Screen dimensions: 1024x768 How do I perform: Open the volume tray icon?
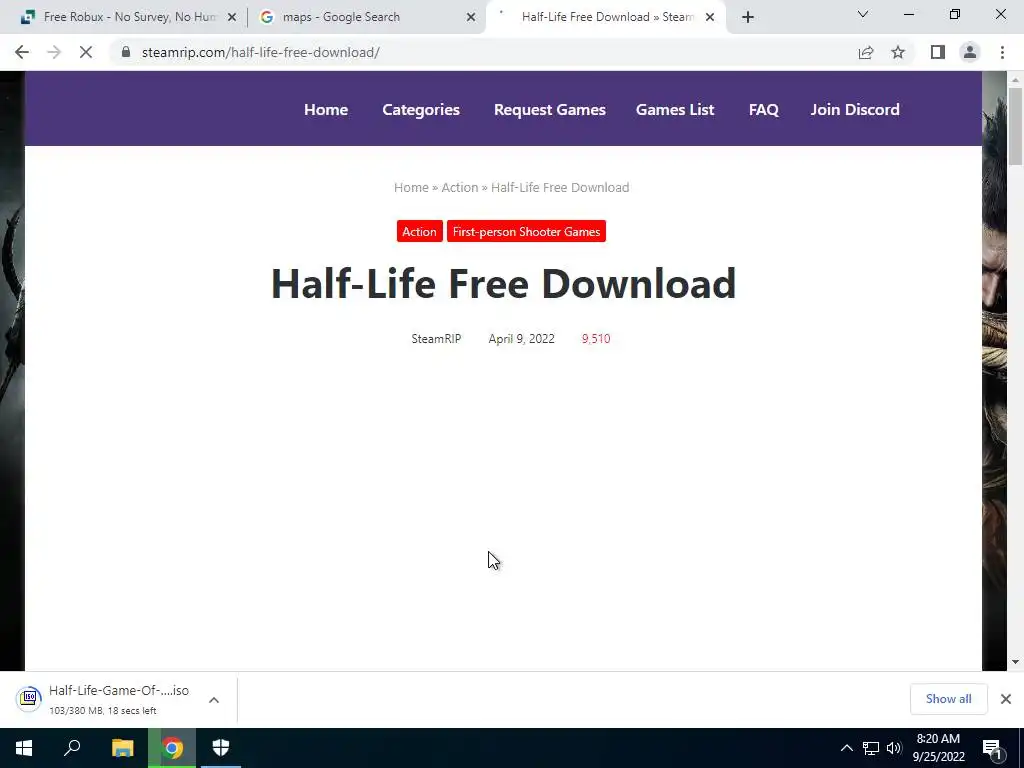click(x=894, y=748)
